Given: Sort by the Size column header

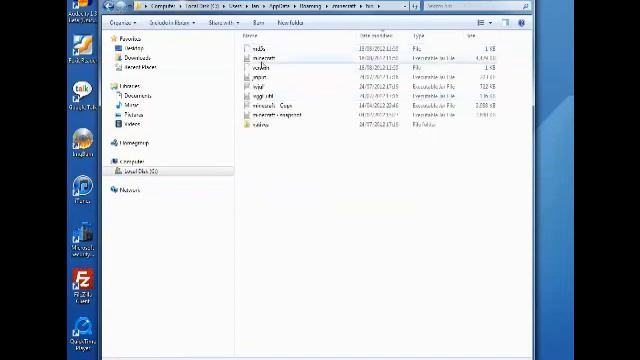Looking at the screenshot, I should (x=471, y=36).
